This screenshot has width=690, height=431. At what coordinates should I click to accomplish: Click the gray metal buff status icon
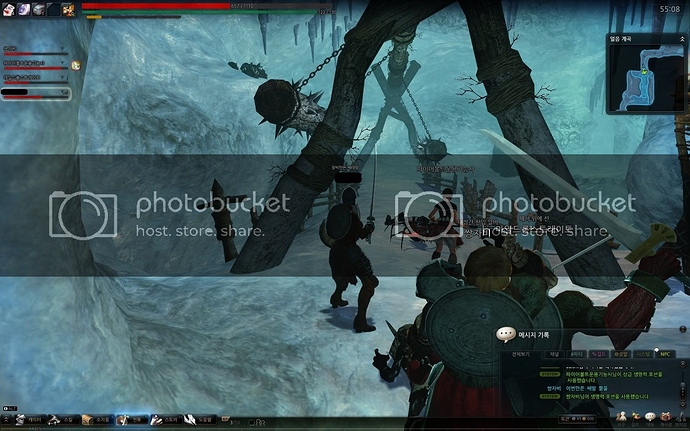39,10
